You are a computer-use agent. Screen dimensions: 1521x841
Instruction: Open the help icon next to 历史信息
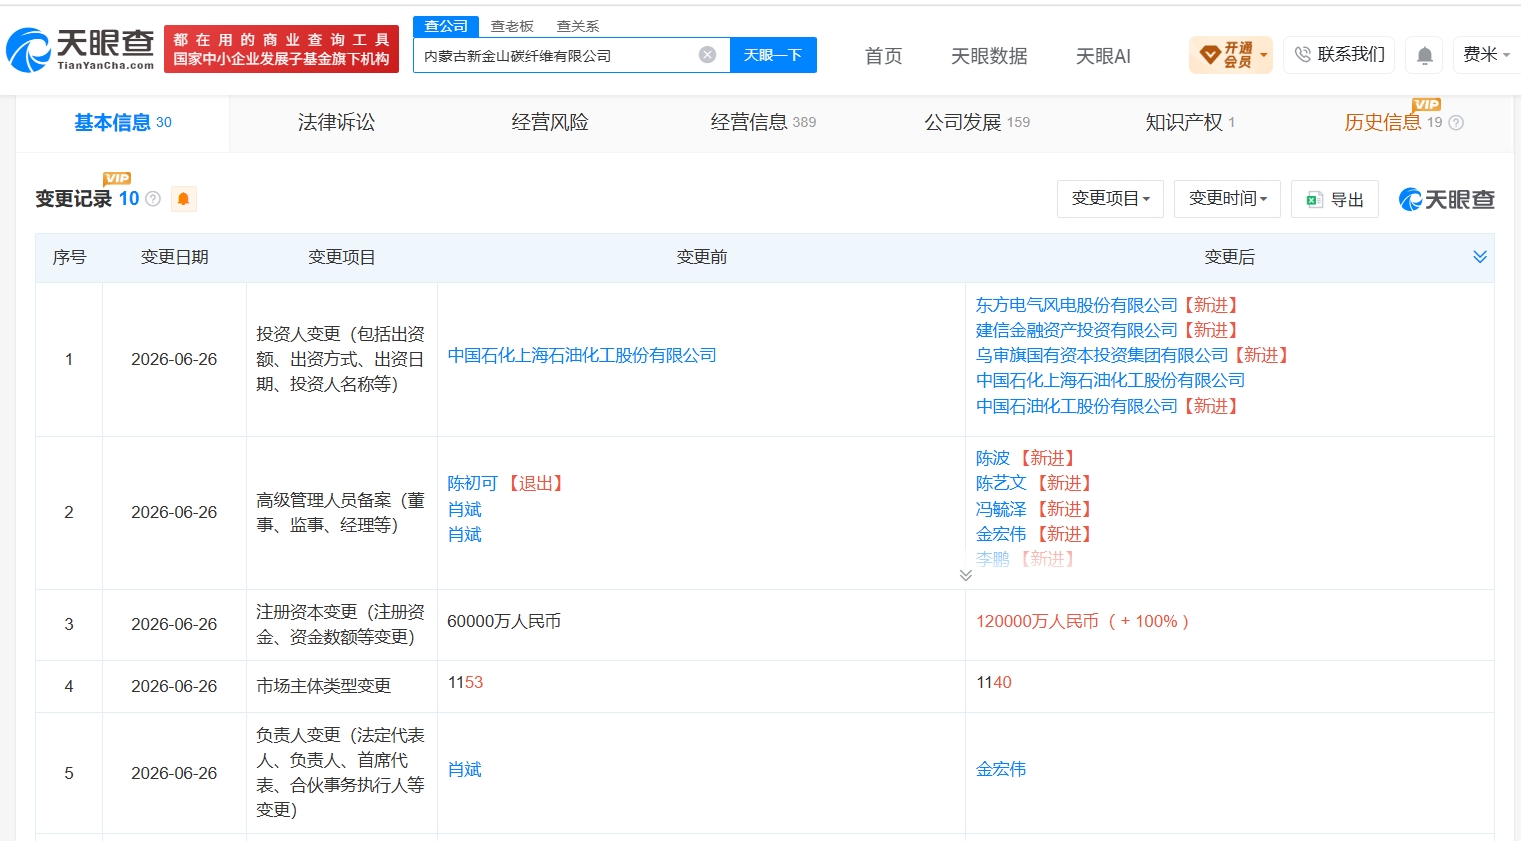coord(1456,123)
